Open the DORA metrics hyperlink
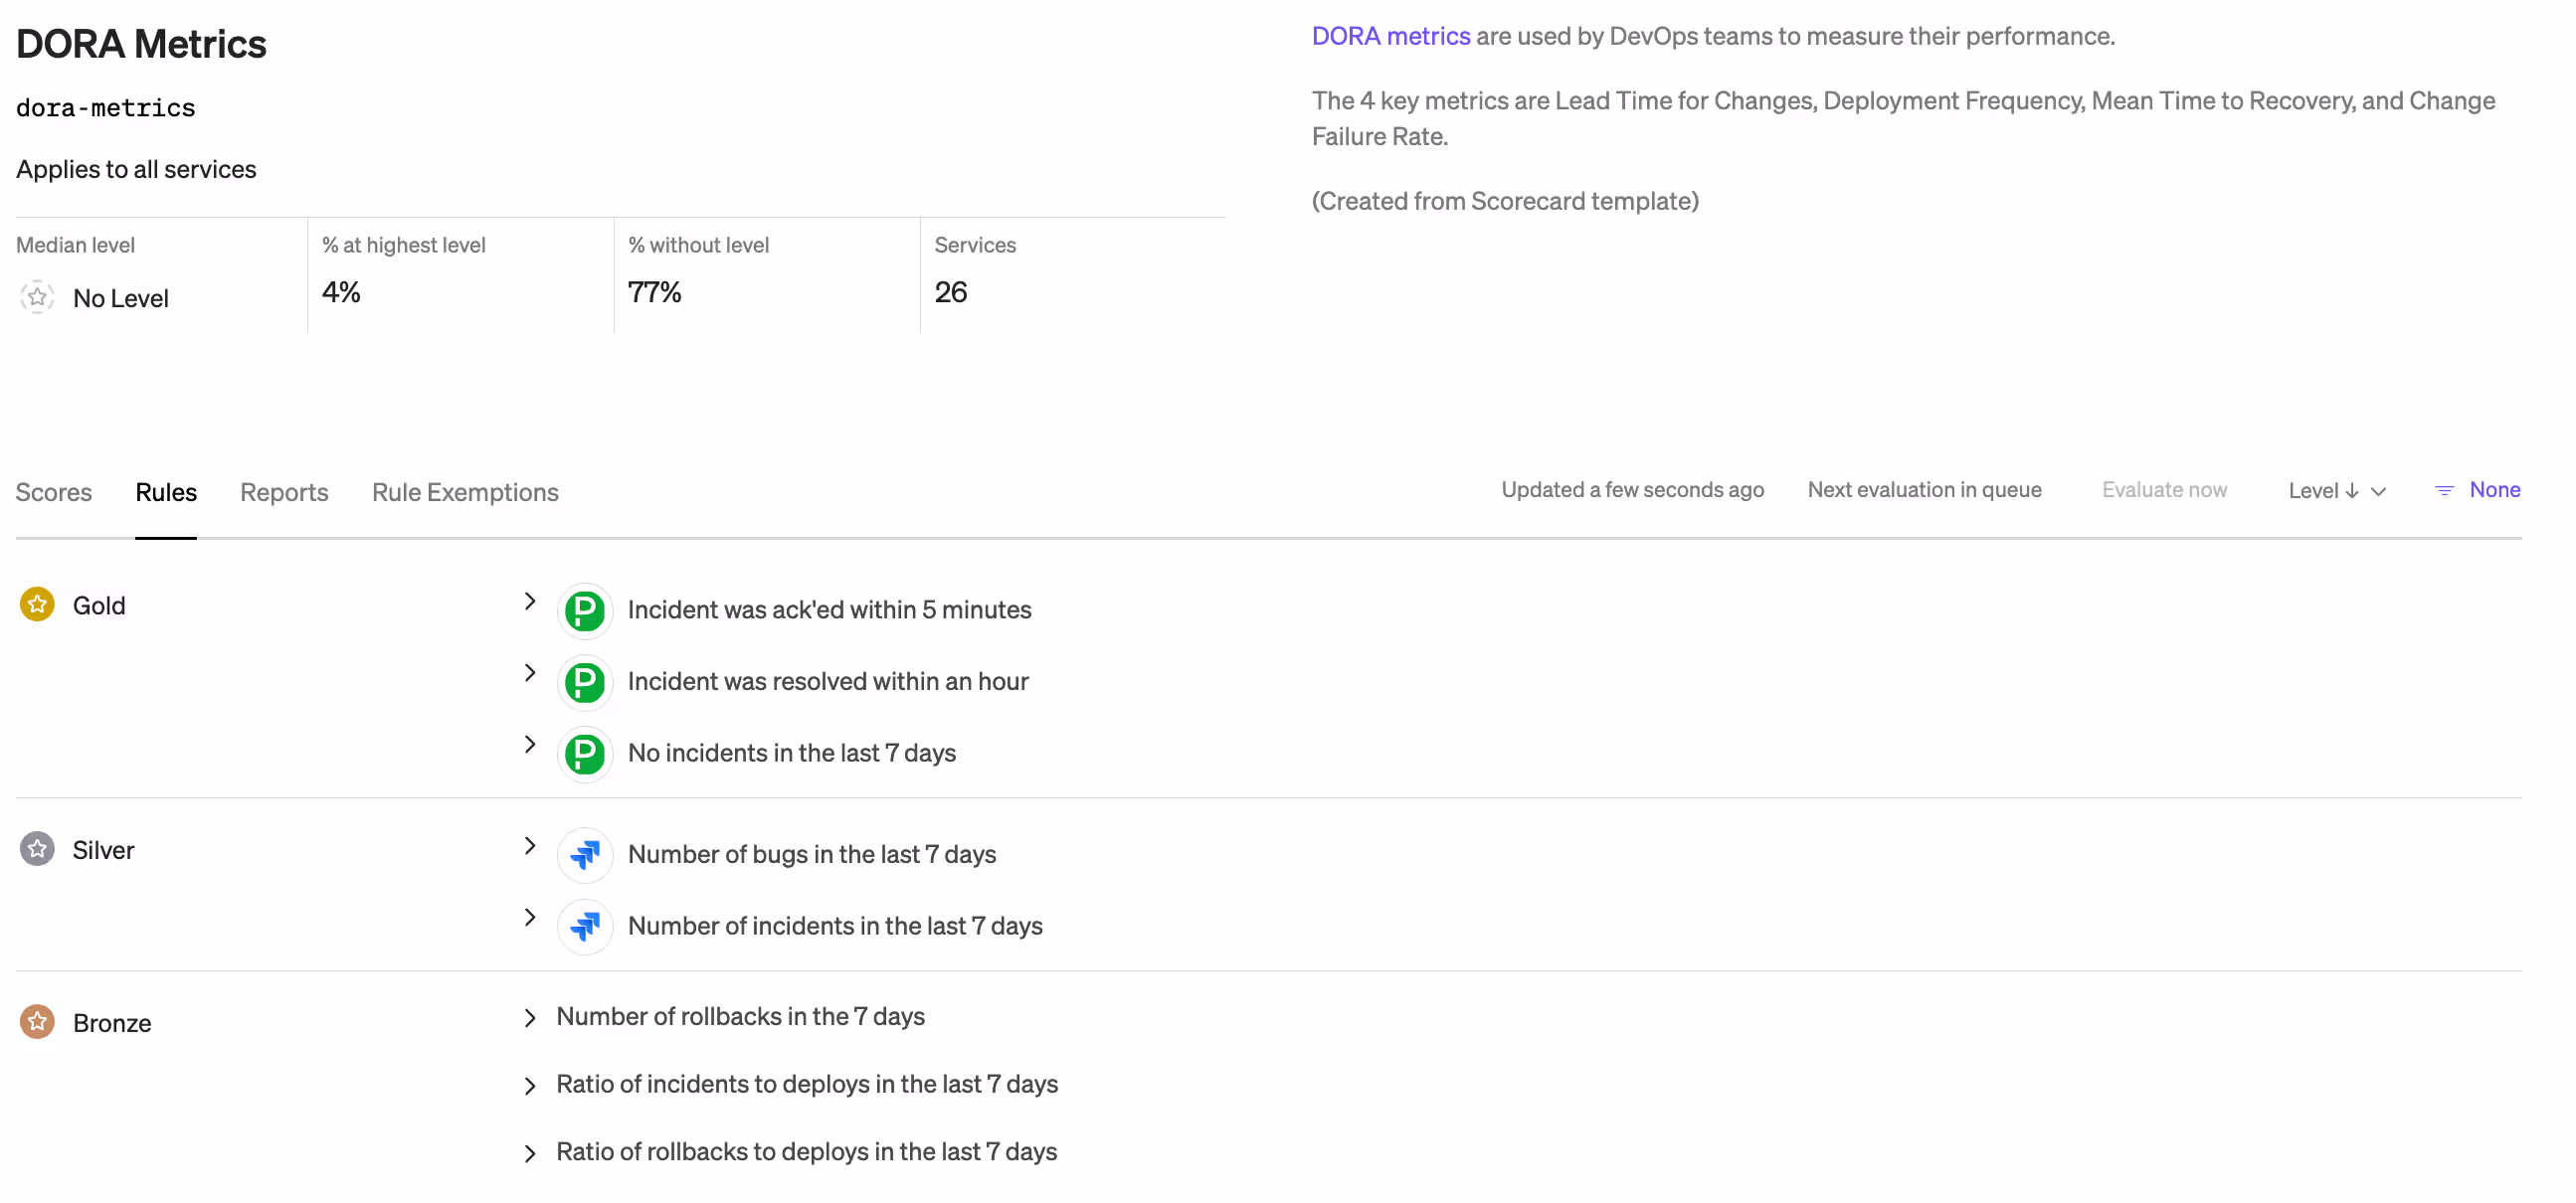The height and width of the screenshot is (1203, 2576). click(1390, 37)
